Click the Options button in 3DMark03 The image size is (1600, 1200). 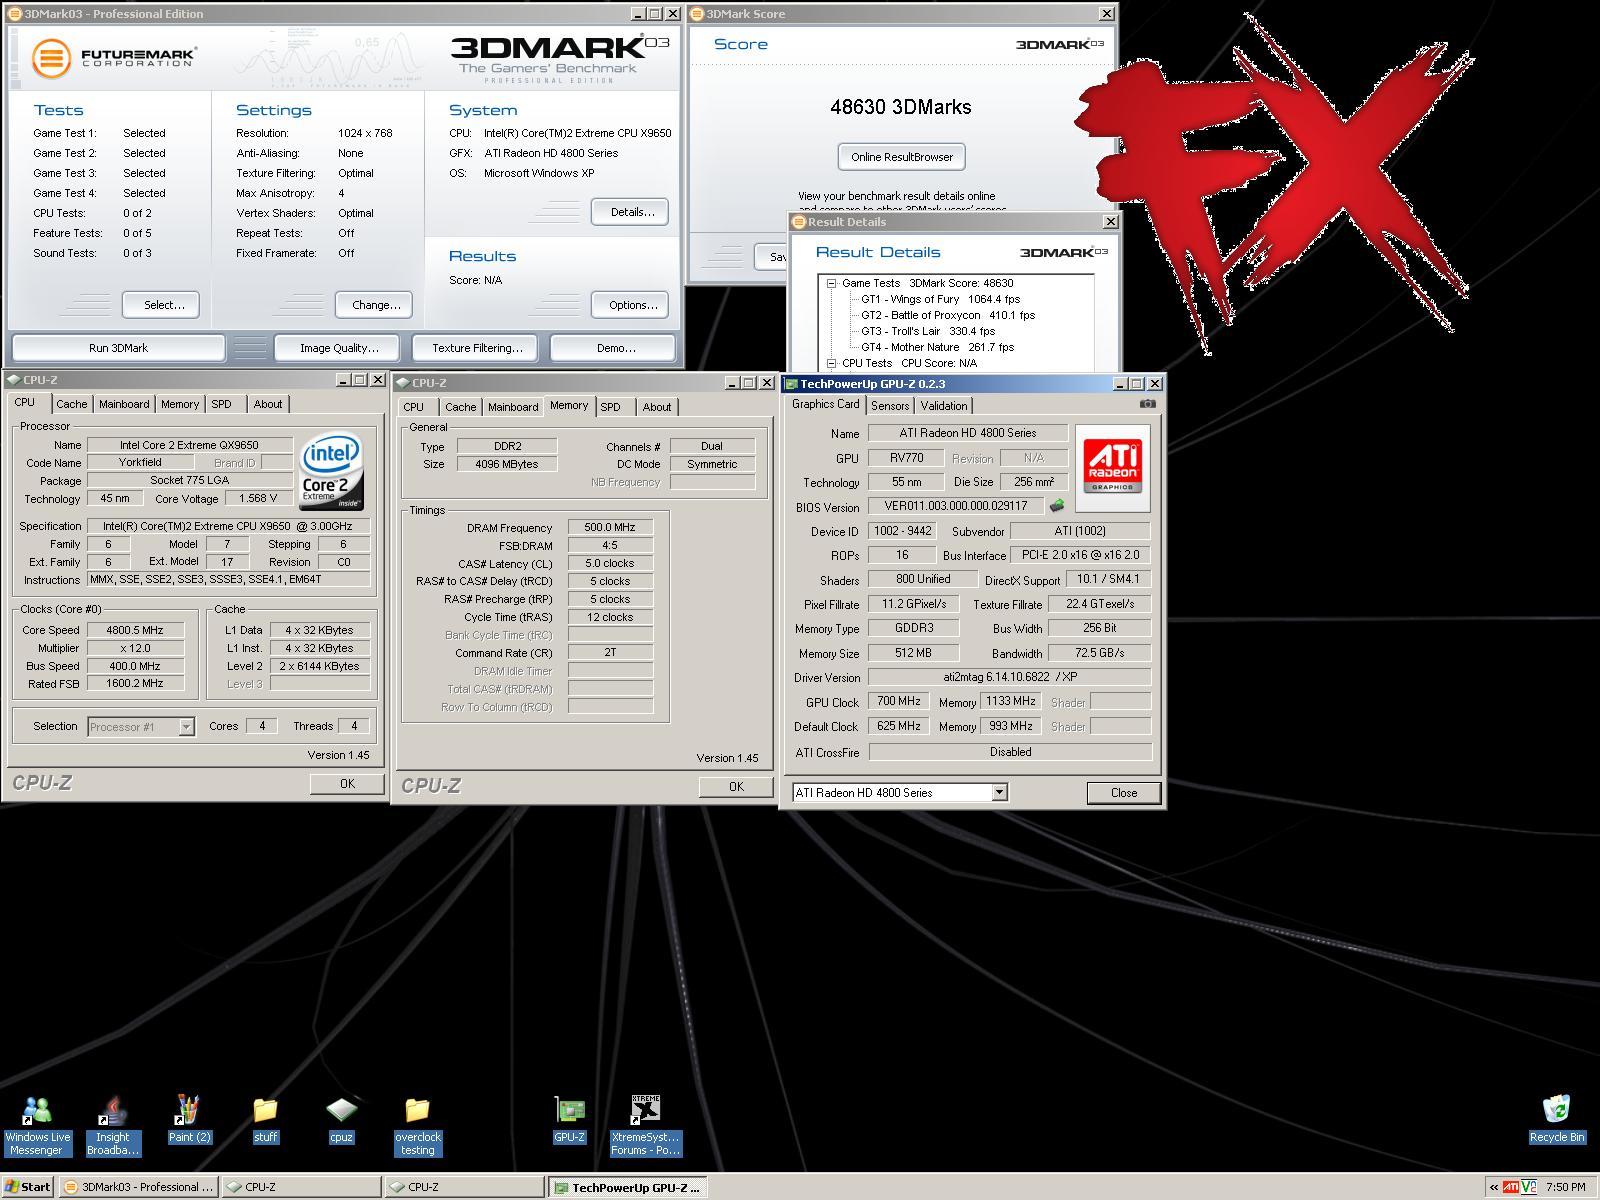[632, 305]
